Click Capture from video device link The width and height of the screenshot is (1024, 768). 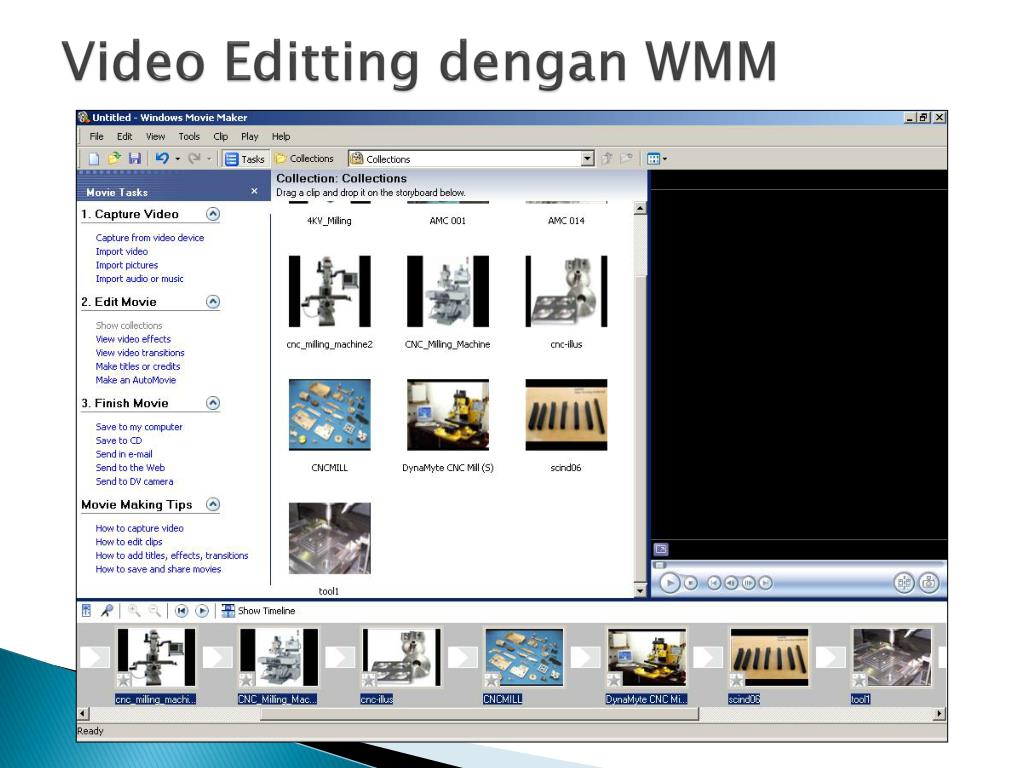150,238
